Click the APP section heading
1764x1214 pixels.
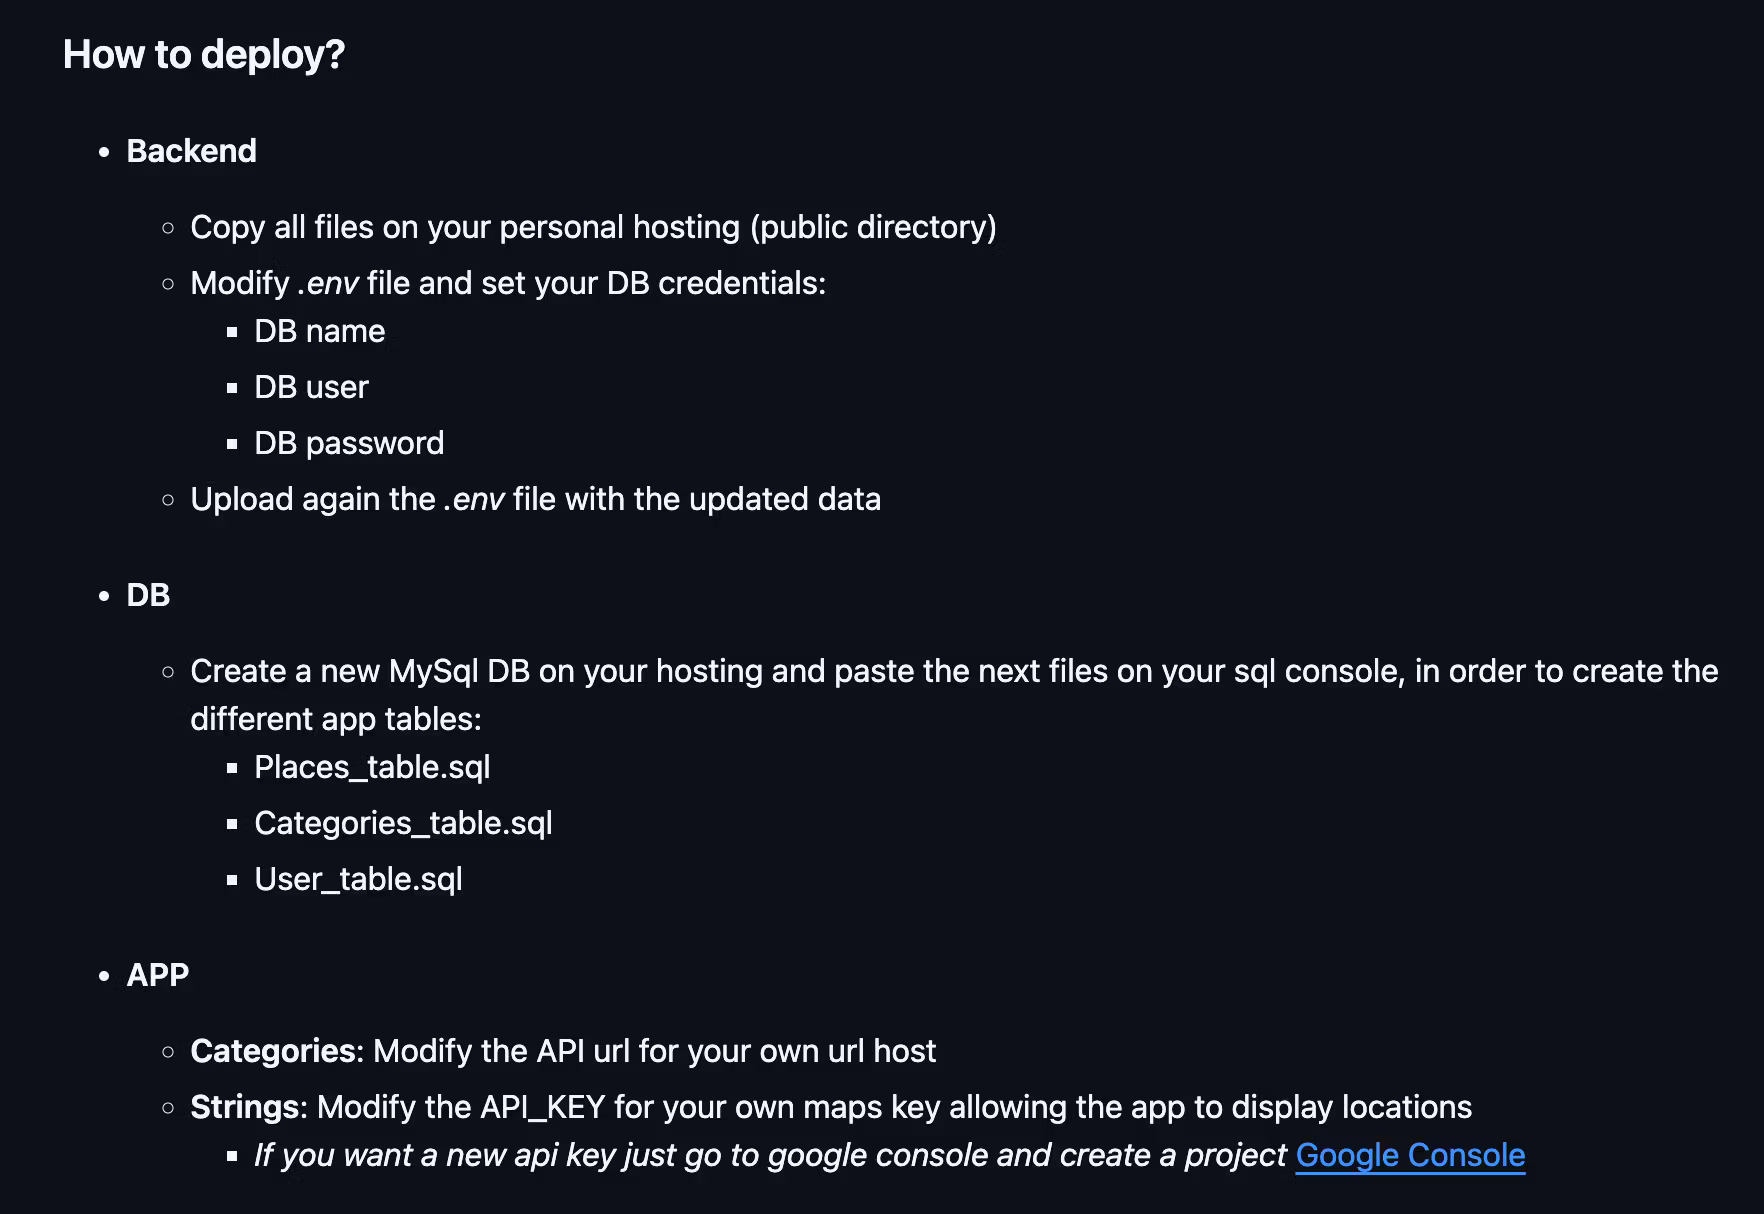click(x=158, y=975)
